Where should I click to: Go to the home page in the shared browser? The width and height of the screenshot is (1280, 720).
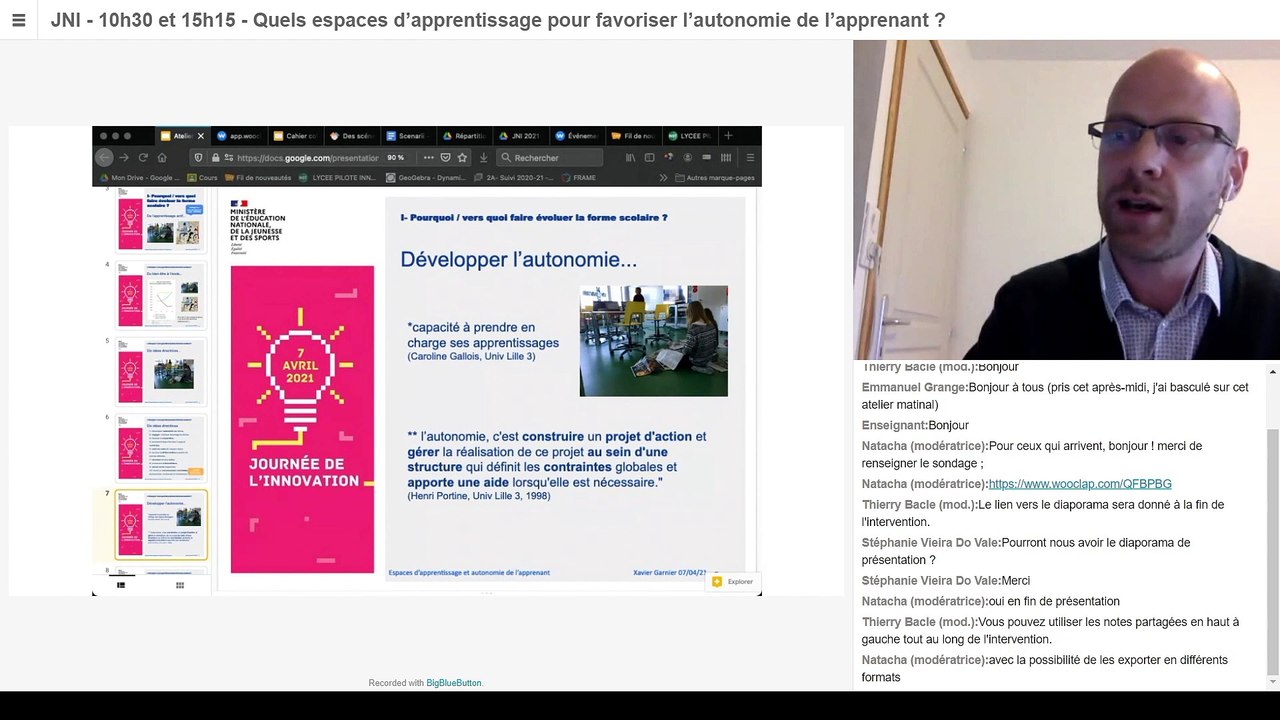(162, 157)
